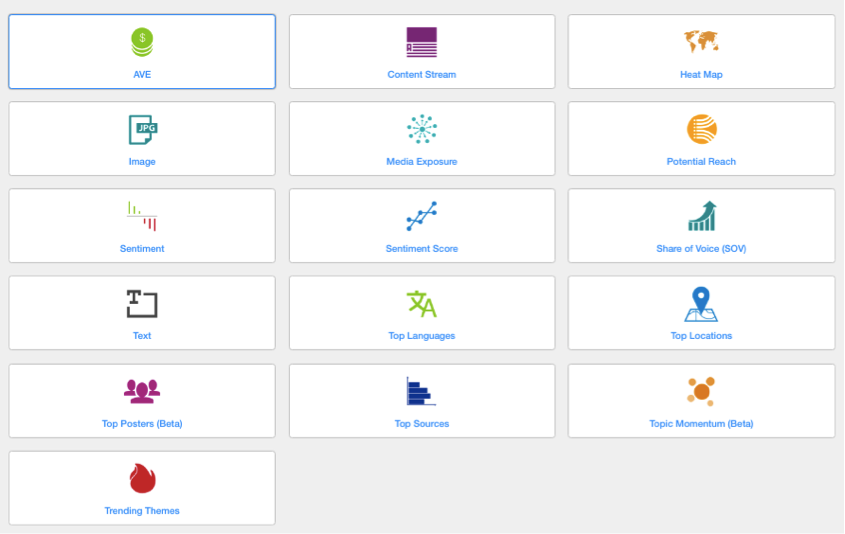The image size is (845, 534).
Task: Click the green AVE coin stack icon
Action: (x=142, y=42)
